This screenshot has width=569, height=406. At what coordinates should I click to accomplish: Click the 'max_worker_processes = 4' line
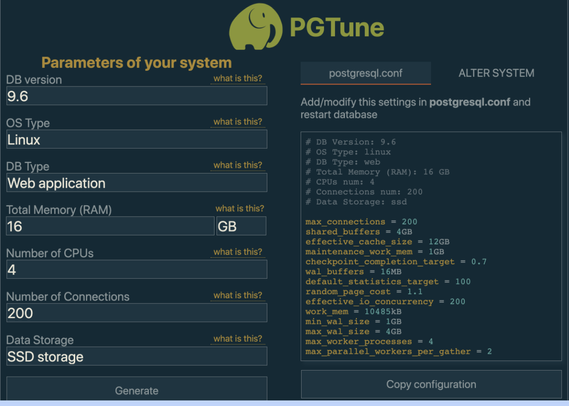coord(369,341)
